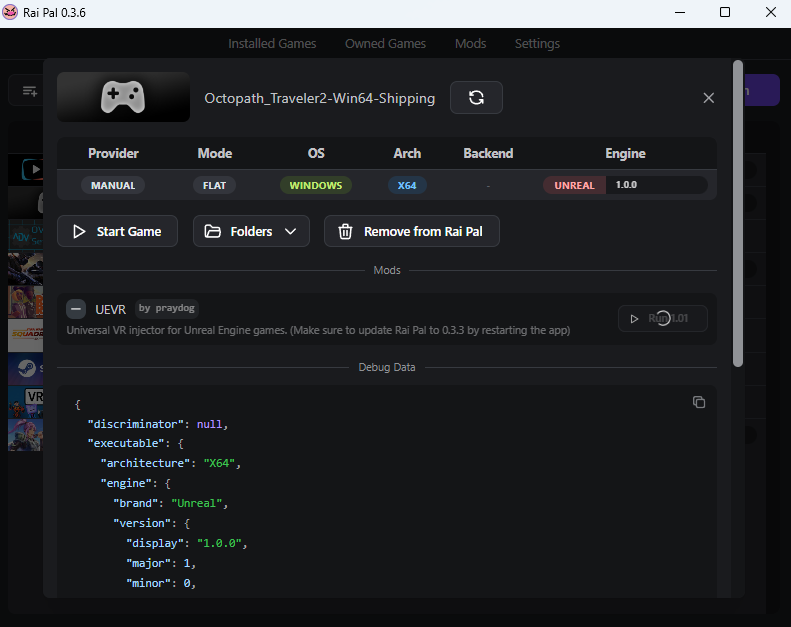Click the Mode column header

(x=214, y=153)
